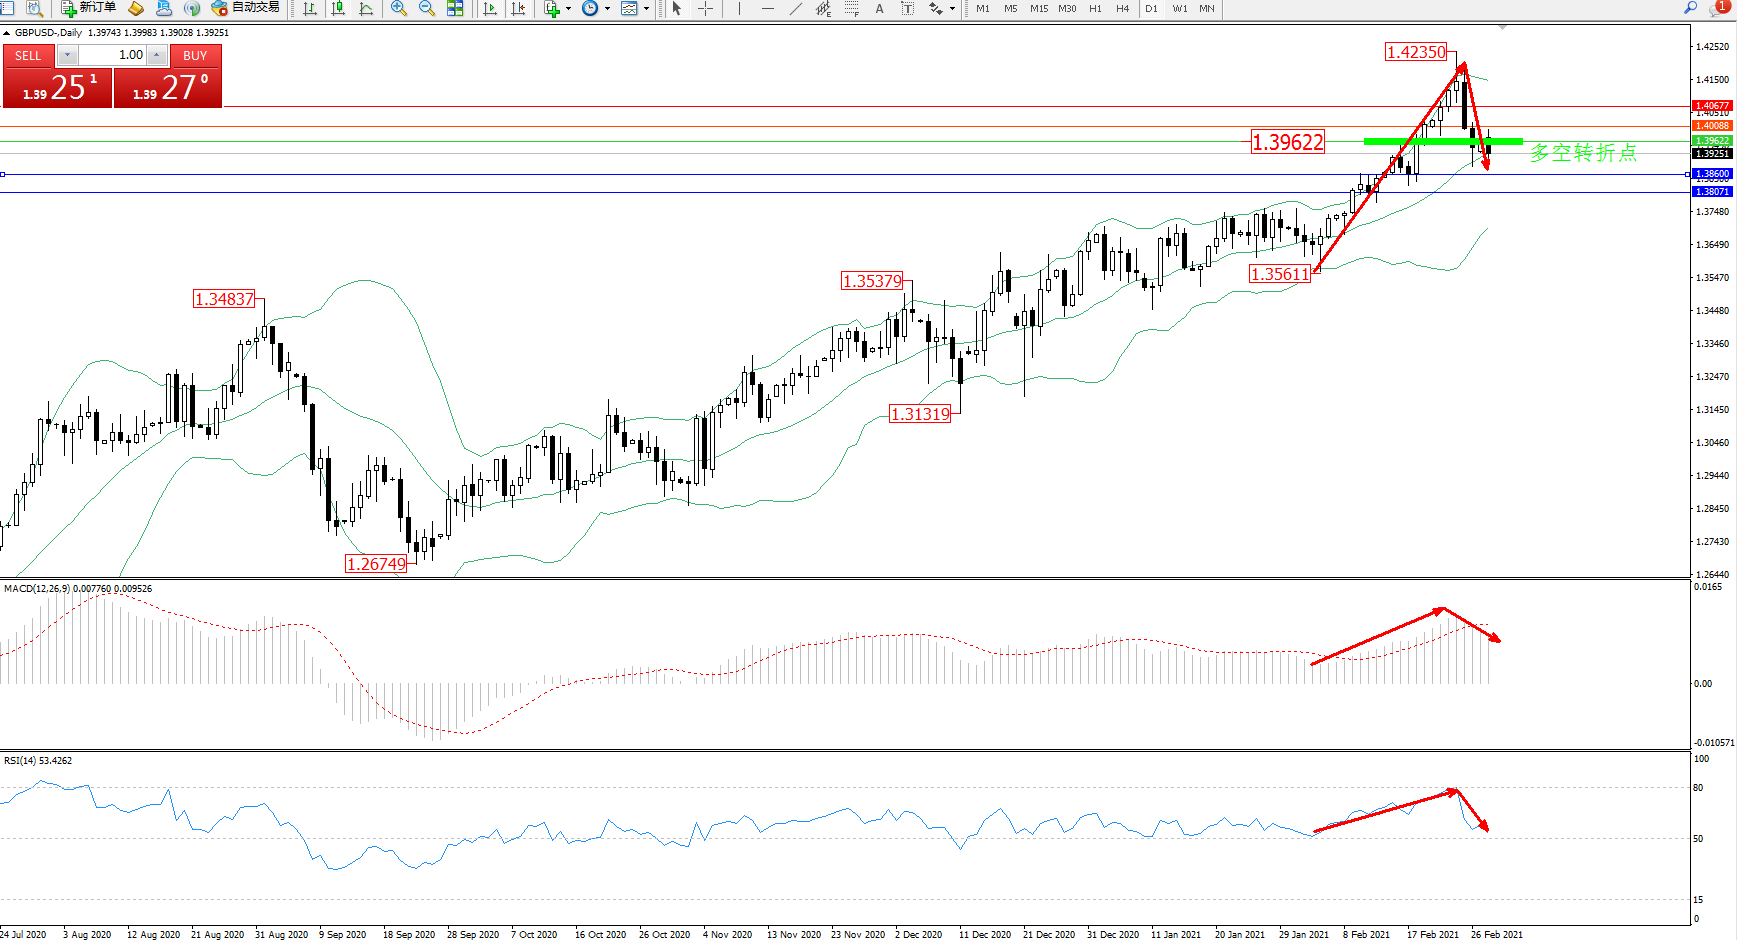This screenshot has height=940, width=1737.
Task: Click the New Order (新订单) toolbar button
Action: pos(88,8)
